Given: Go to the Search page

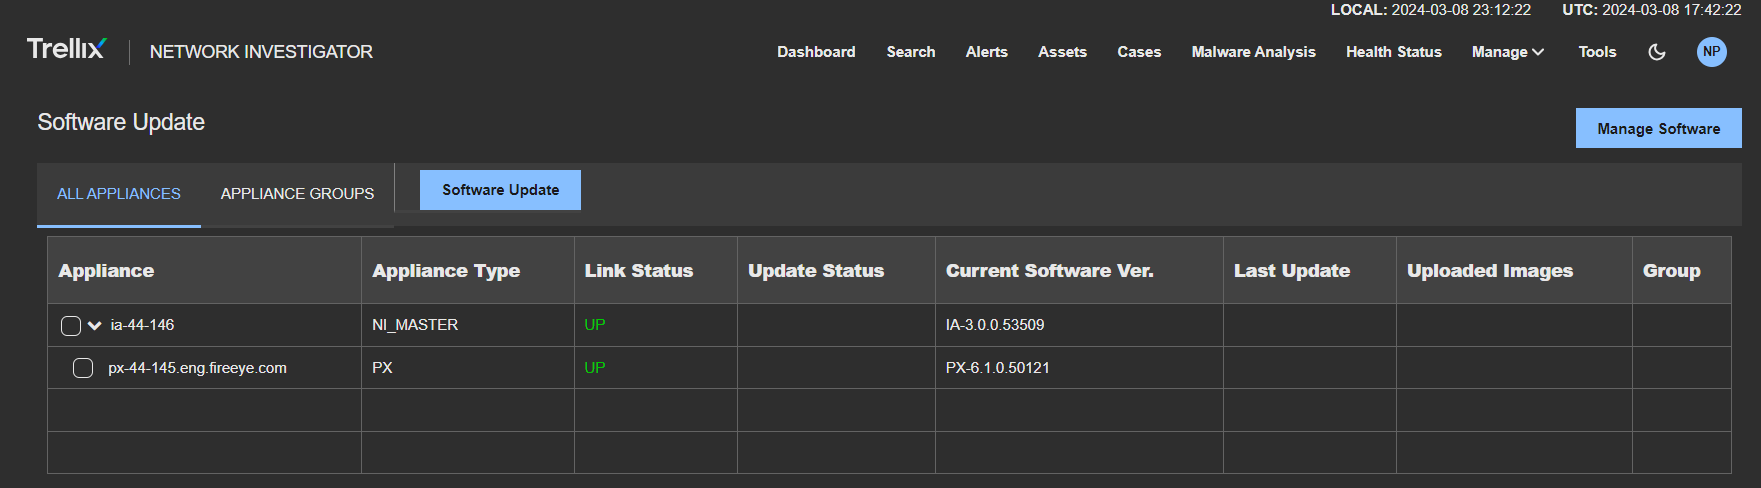Looking at the screenshot, I should (x=911, y=52).
